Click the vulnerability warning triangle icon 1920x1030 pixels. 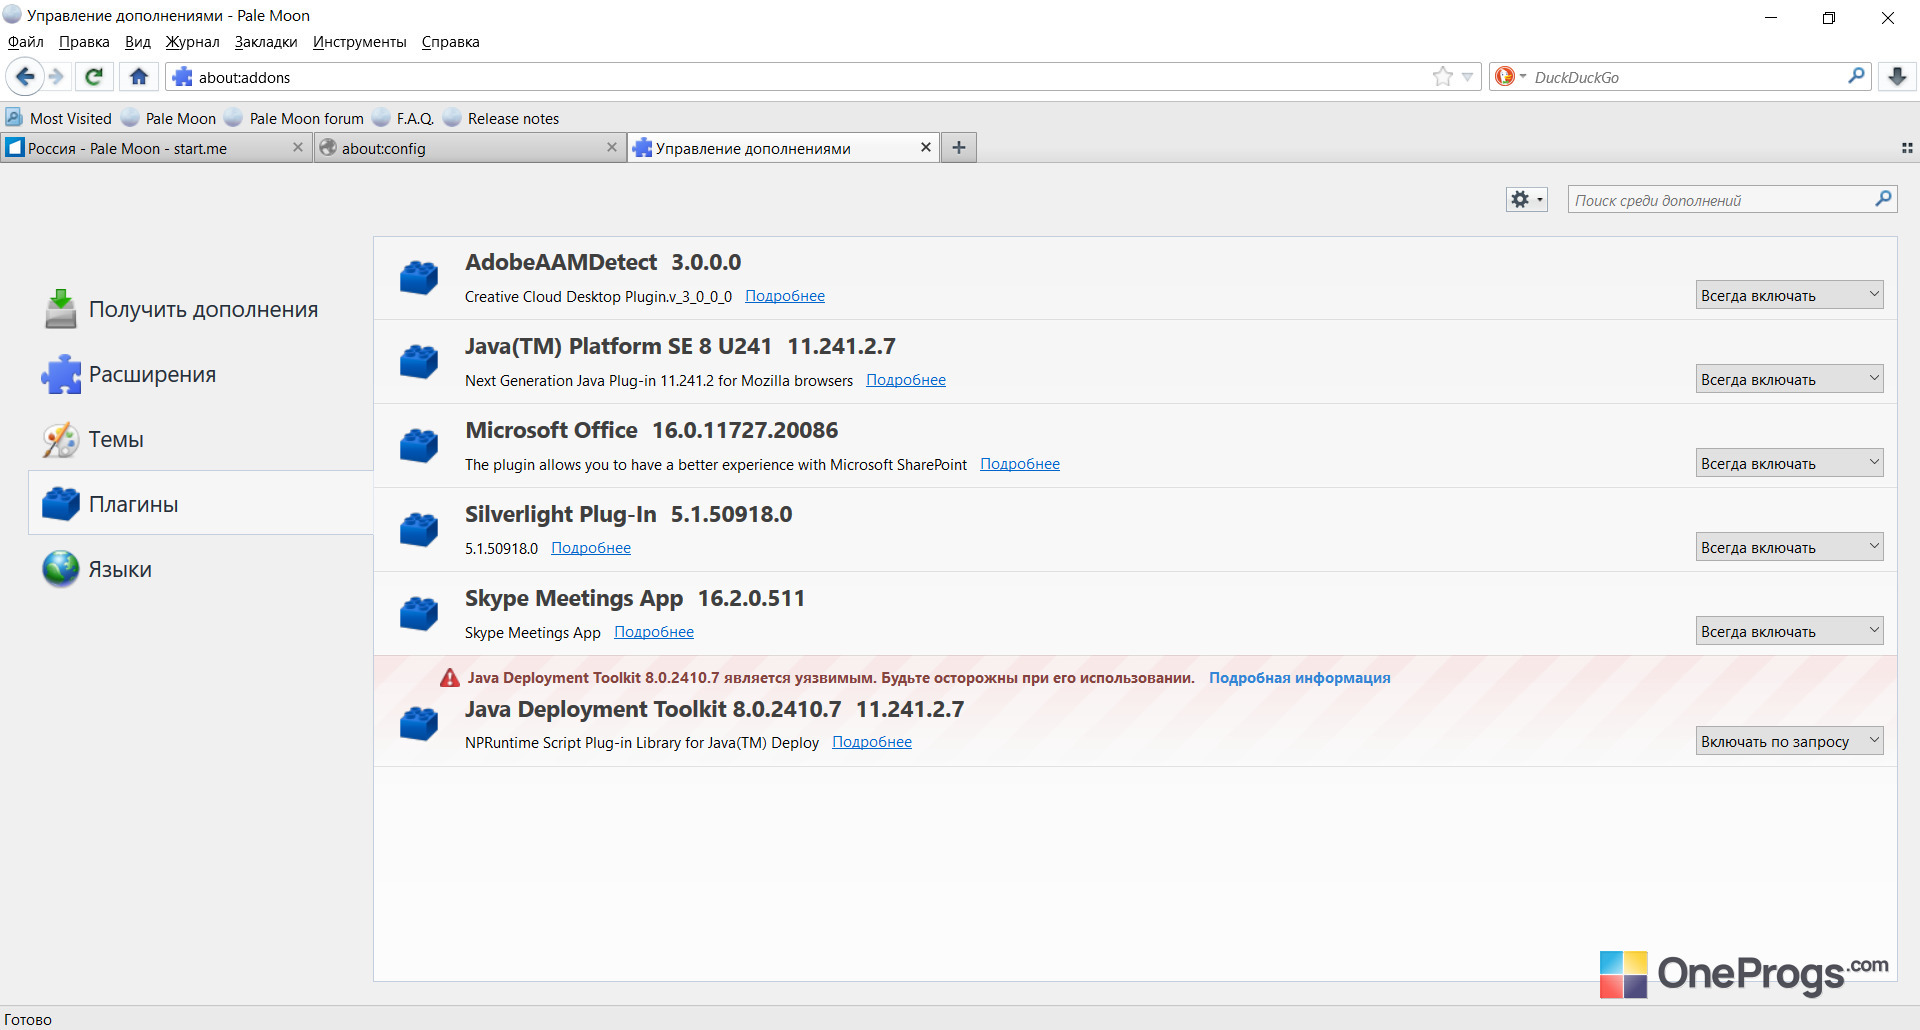tap(450, 678)
